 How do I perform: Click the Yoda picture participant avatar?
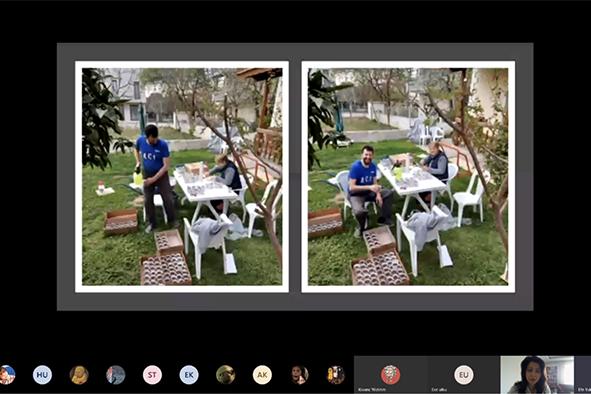pos(225,375)
